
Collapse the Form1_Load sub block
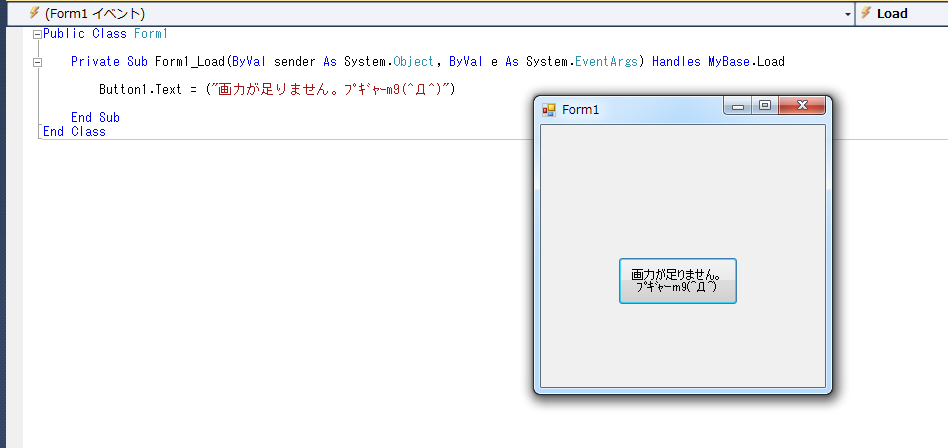point(37,62)
